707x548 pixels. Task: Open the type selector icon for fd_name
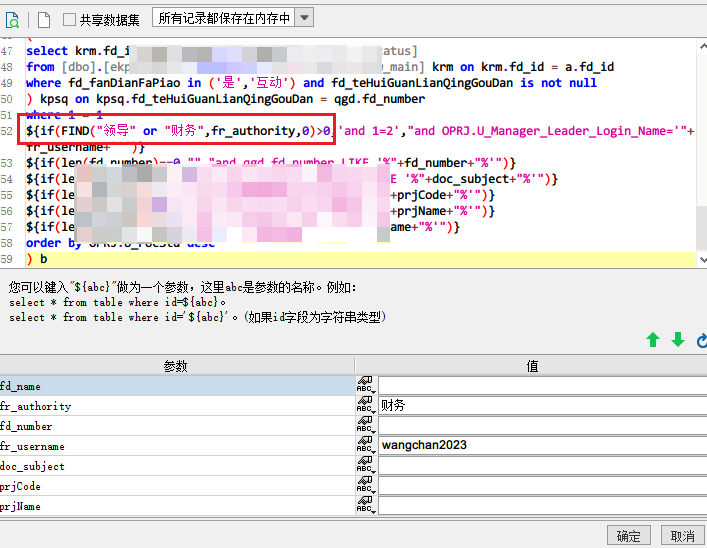[x=365, y=386]
